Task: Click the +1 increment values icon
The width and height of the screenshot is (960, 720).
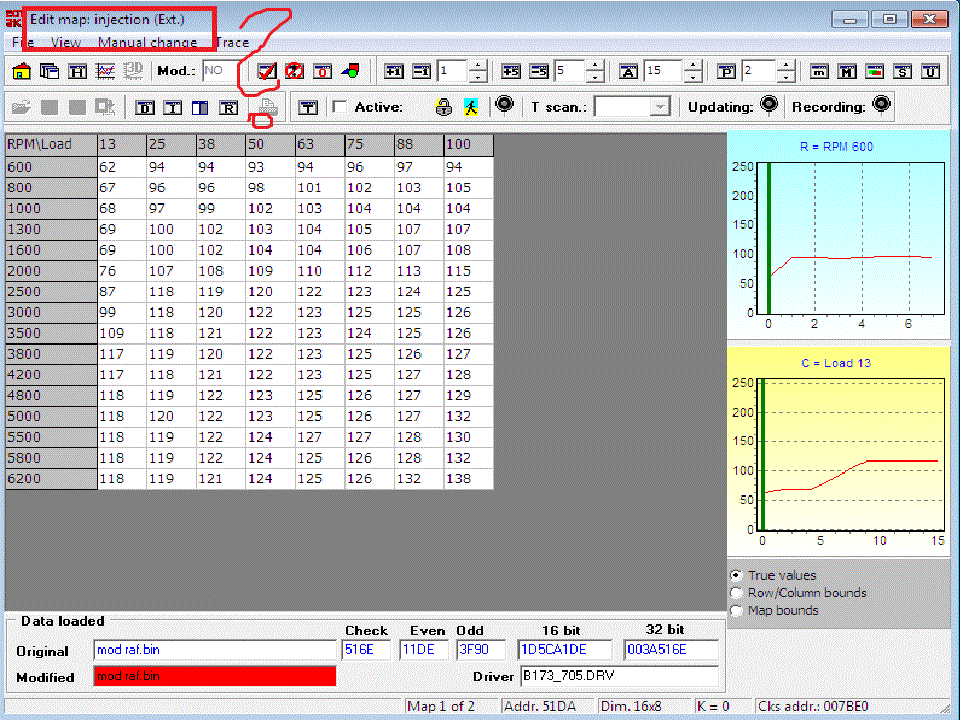Action: tap(394, 71)
